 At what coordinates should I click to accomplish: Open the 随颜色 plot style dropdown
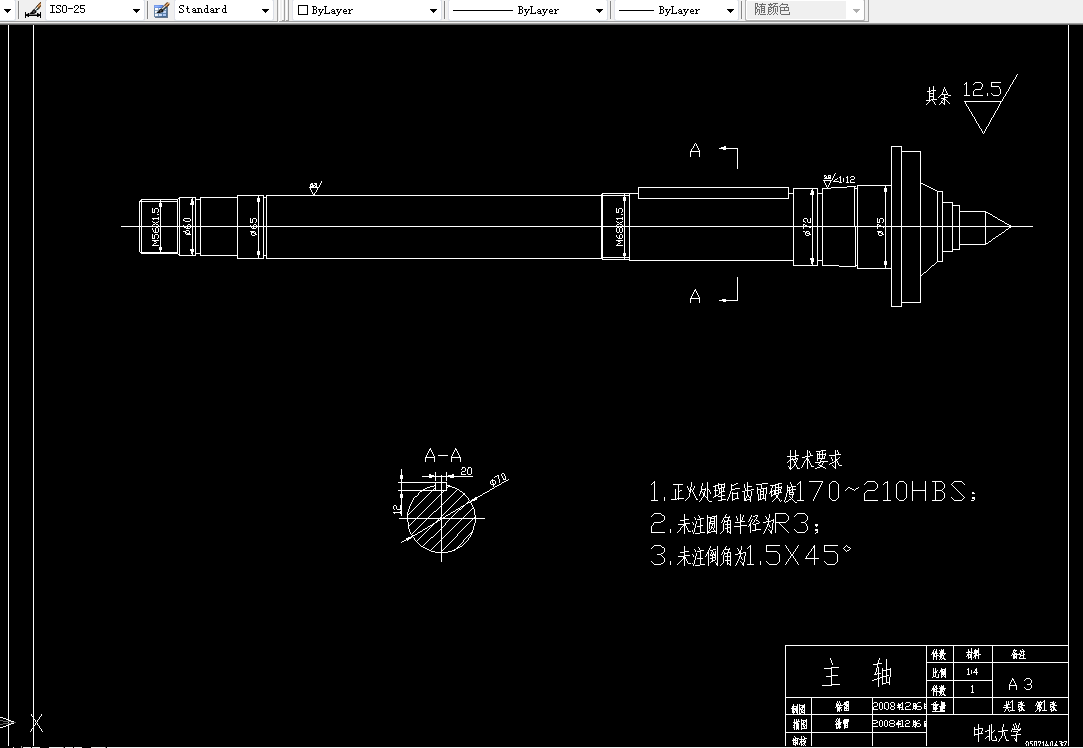[856, 10]
